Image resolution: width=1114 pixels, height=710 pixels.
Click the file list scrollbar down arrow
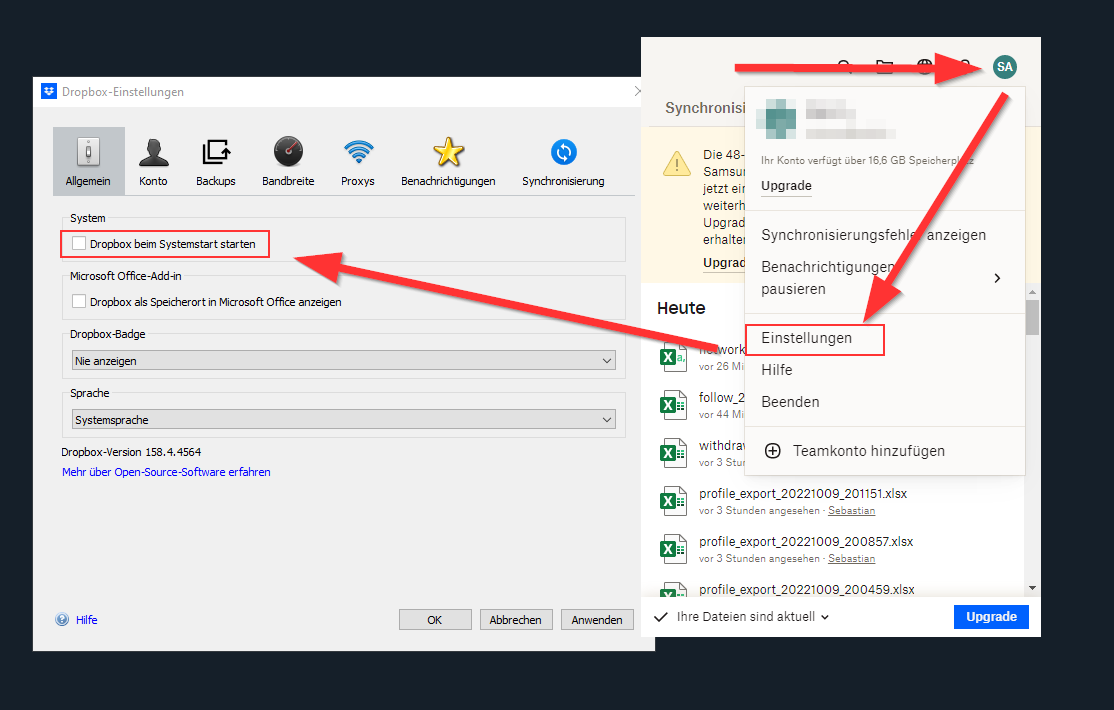click(1032, 588)
